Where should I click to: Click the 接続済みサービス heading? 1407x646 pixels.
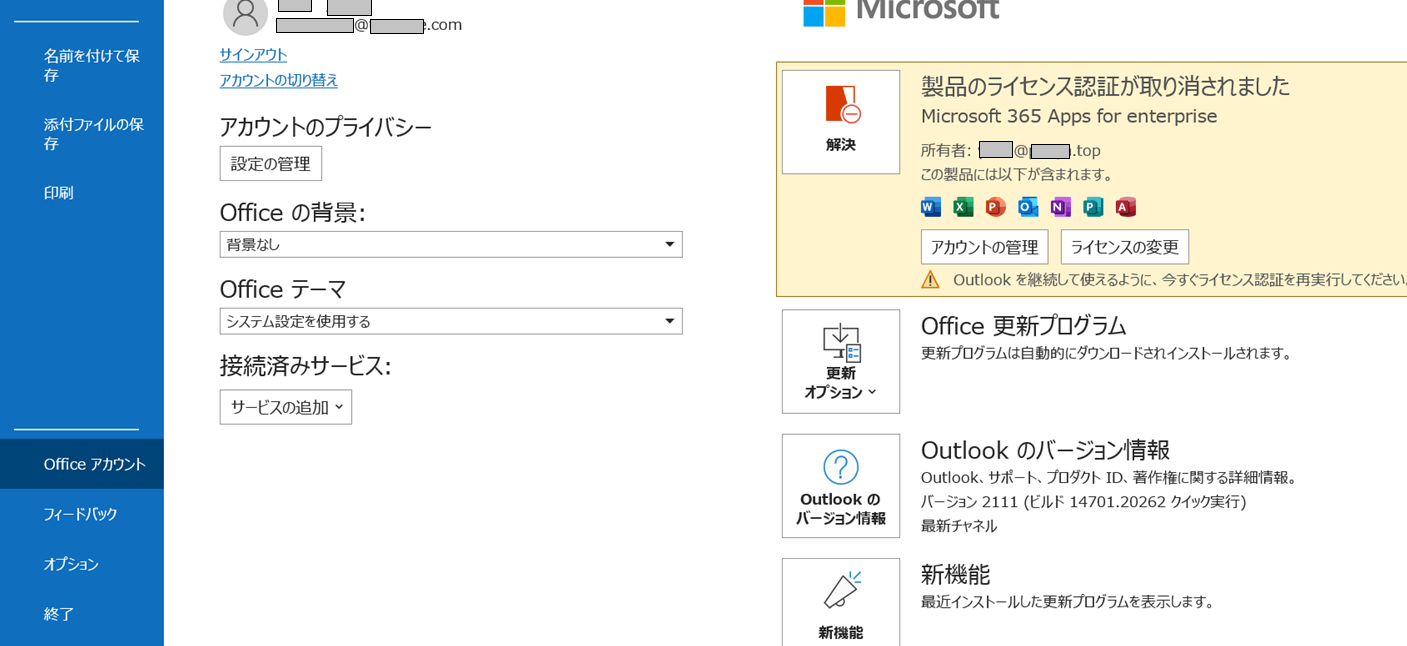click(x=305, y=366)
